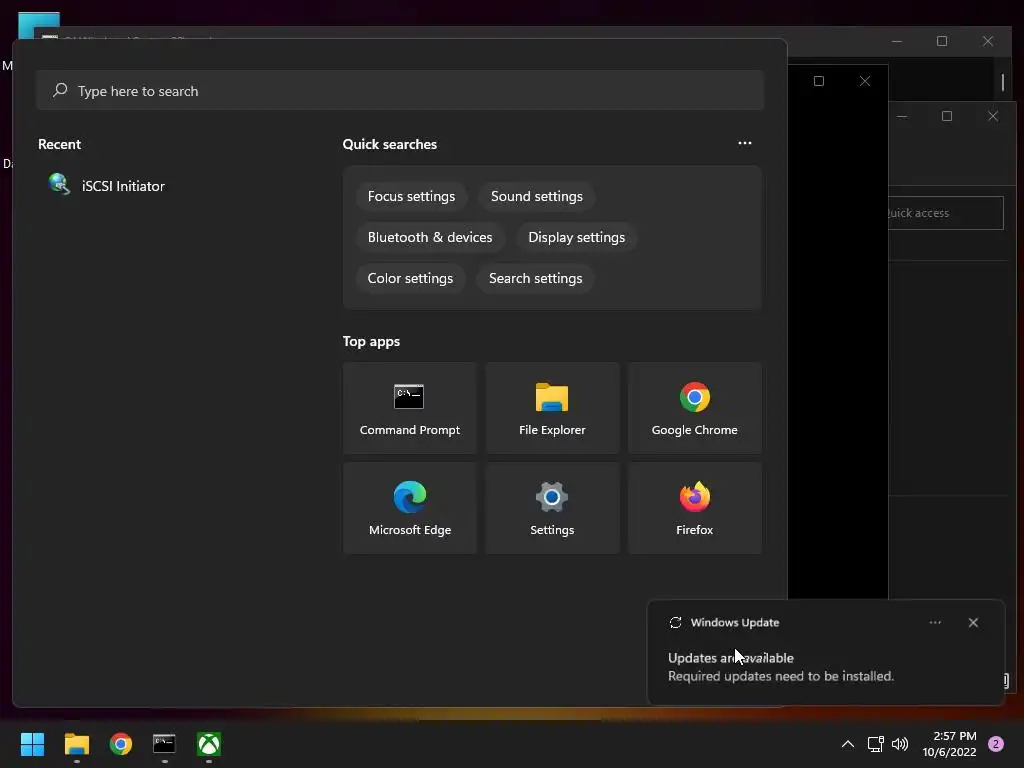Image resolution: width=1024 pixels, height=768 pixels.
Task: Launch File Explorer from Top apps
Action: click(x=552, y=408)
